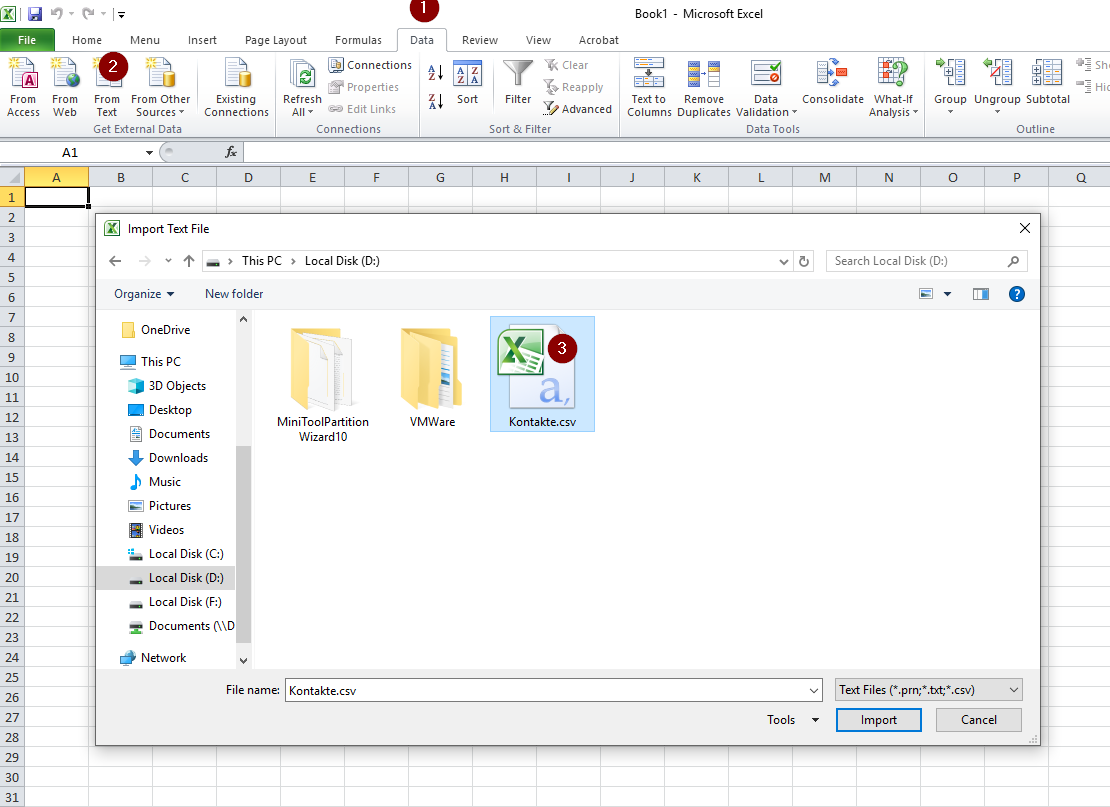Open the VMWare folder
The width and height of the screenshot is (1110, 807).
pos(432,377)
